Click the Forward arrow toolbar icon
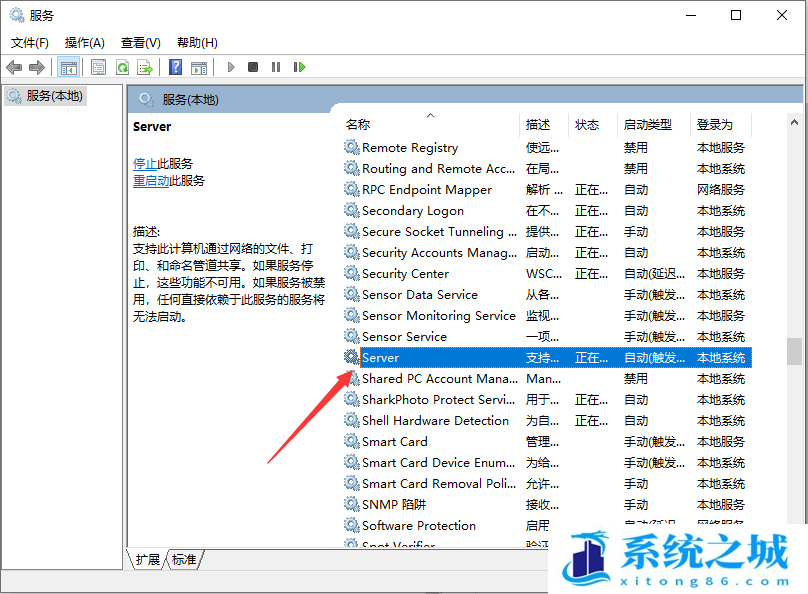This screenshot has width=808, height=594. point(37,67)
